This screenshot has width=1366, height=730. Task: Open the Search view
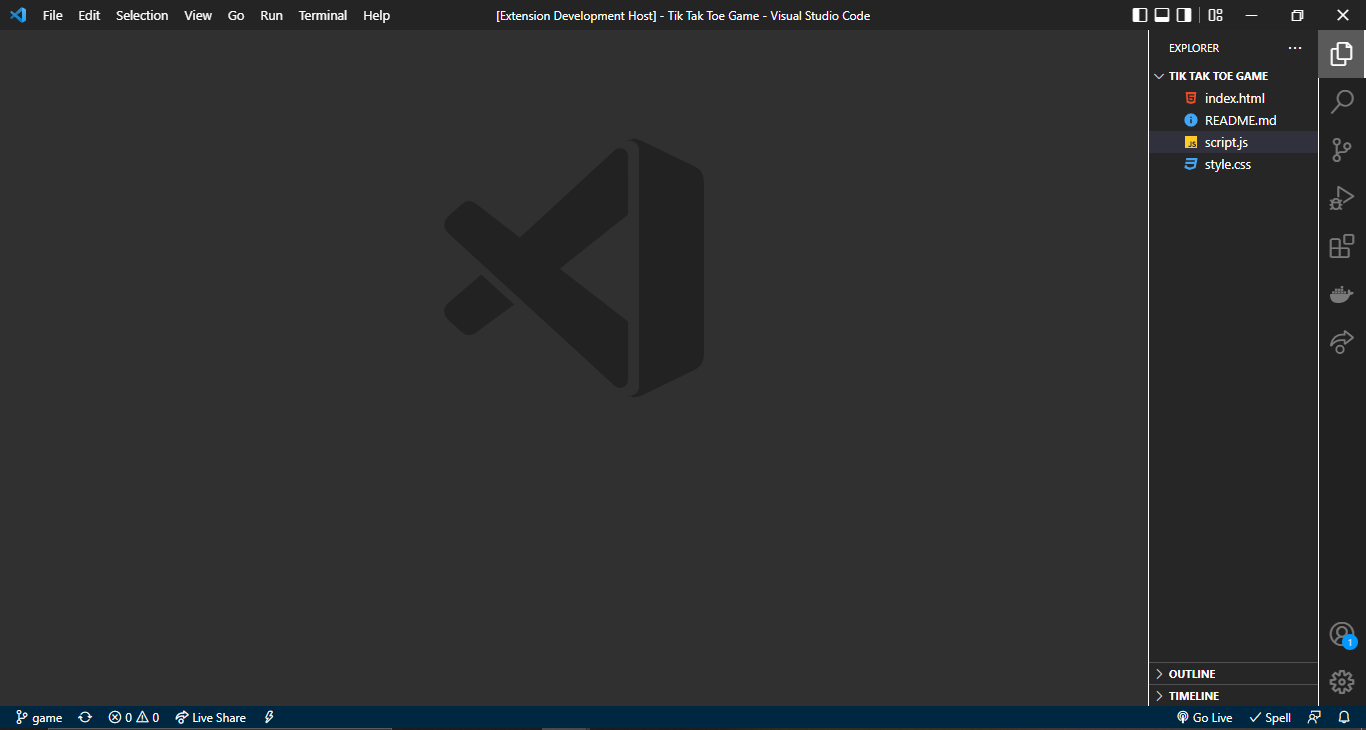point(1342,102)
